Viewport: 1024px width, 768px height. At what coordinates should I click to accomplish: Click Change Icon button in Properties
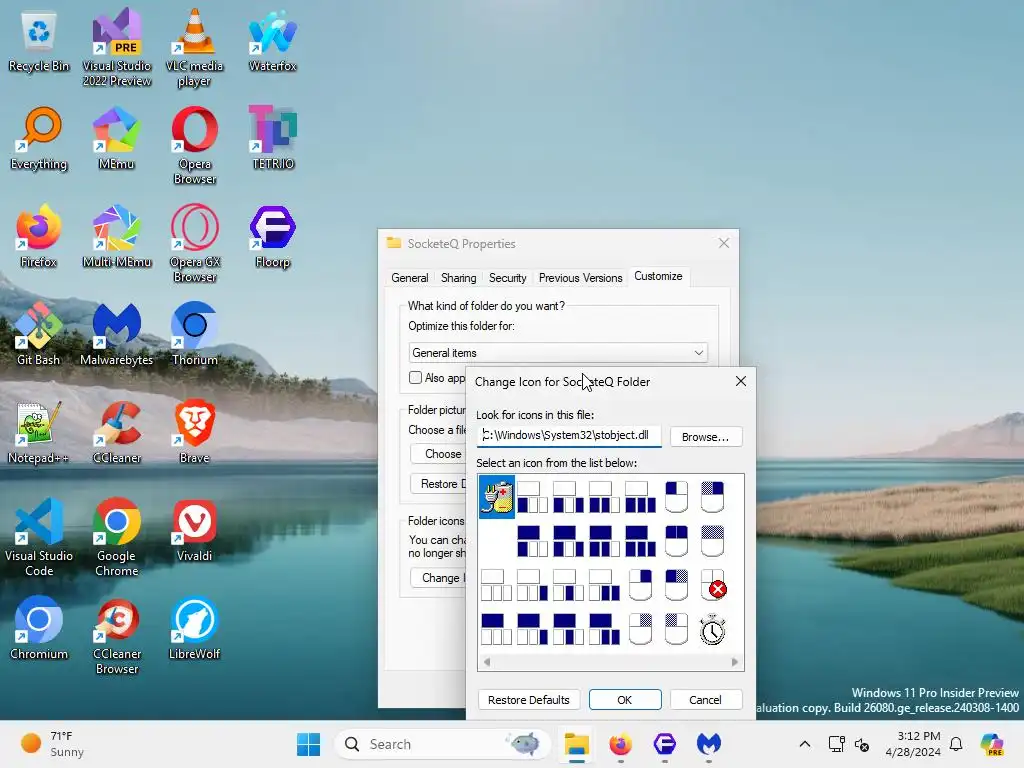(438, 578)
